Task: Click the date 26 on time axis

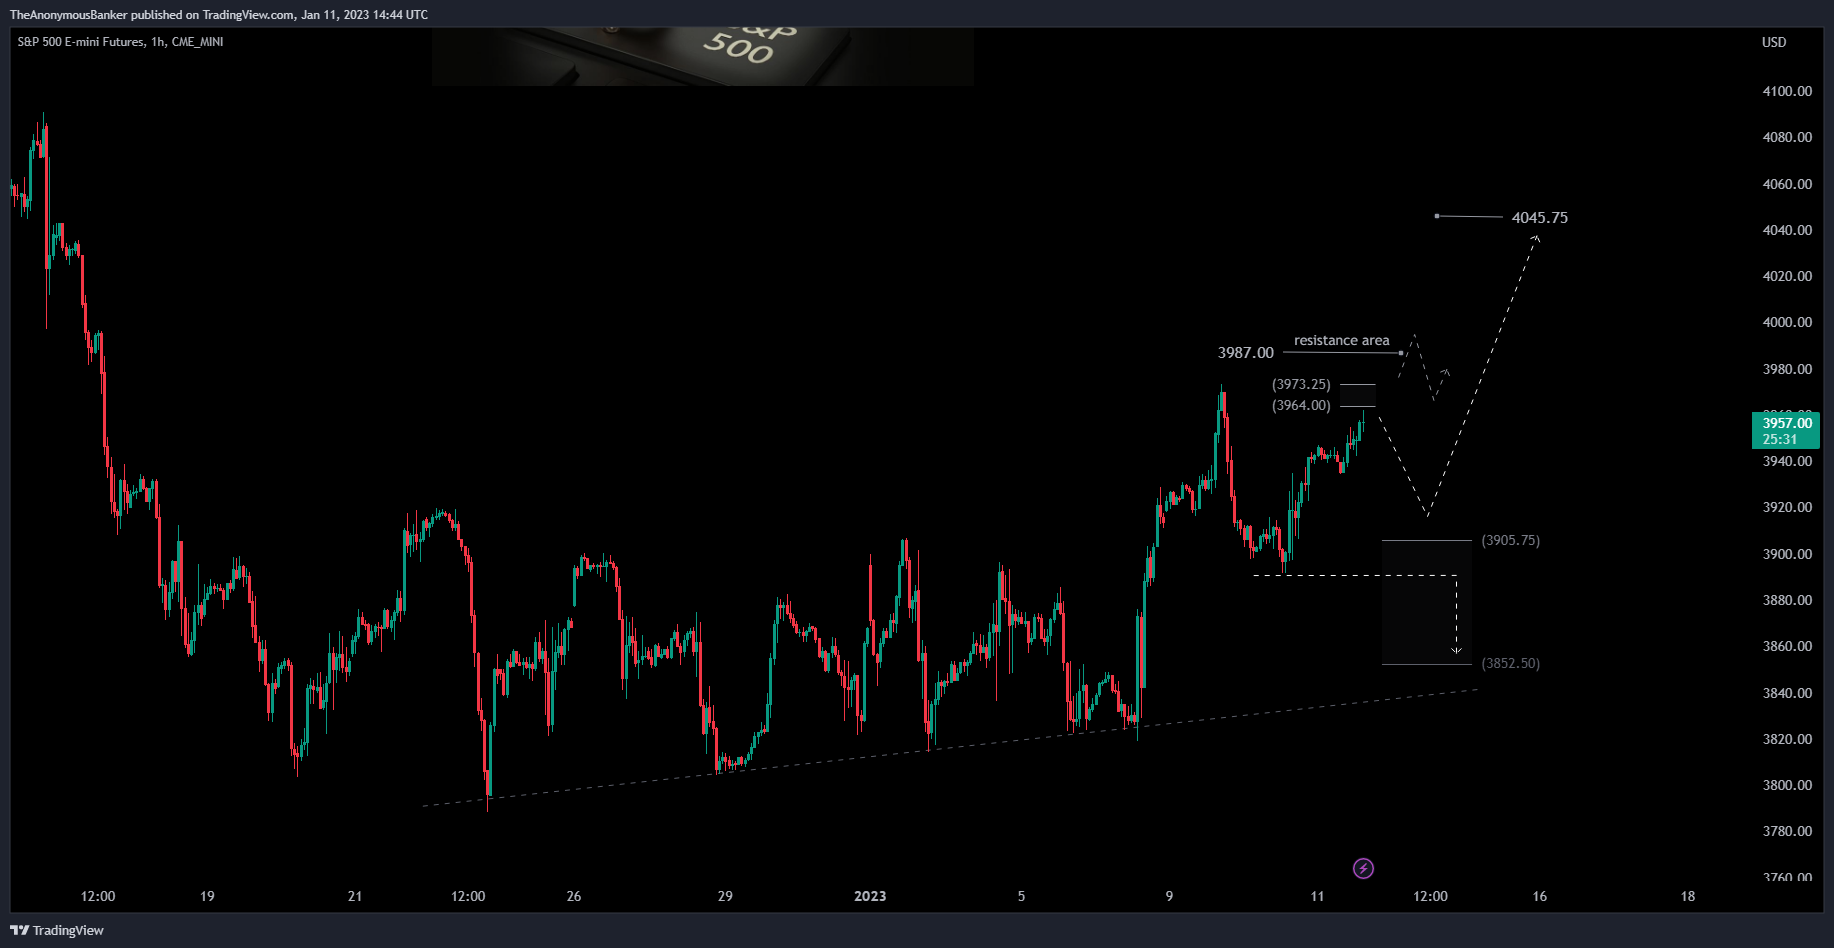Action: [x=574, y=896]
